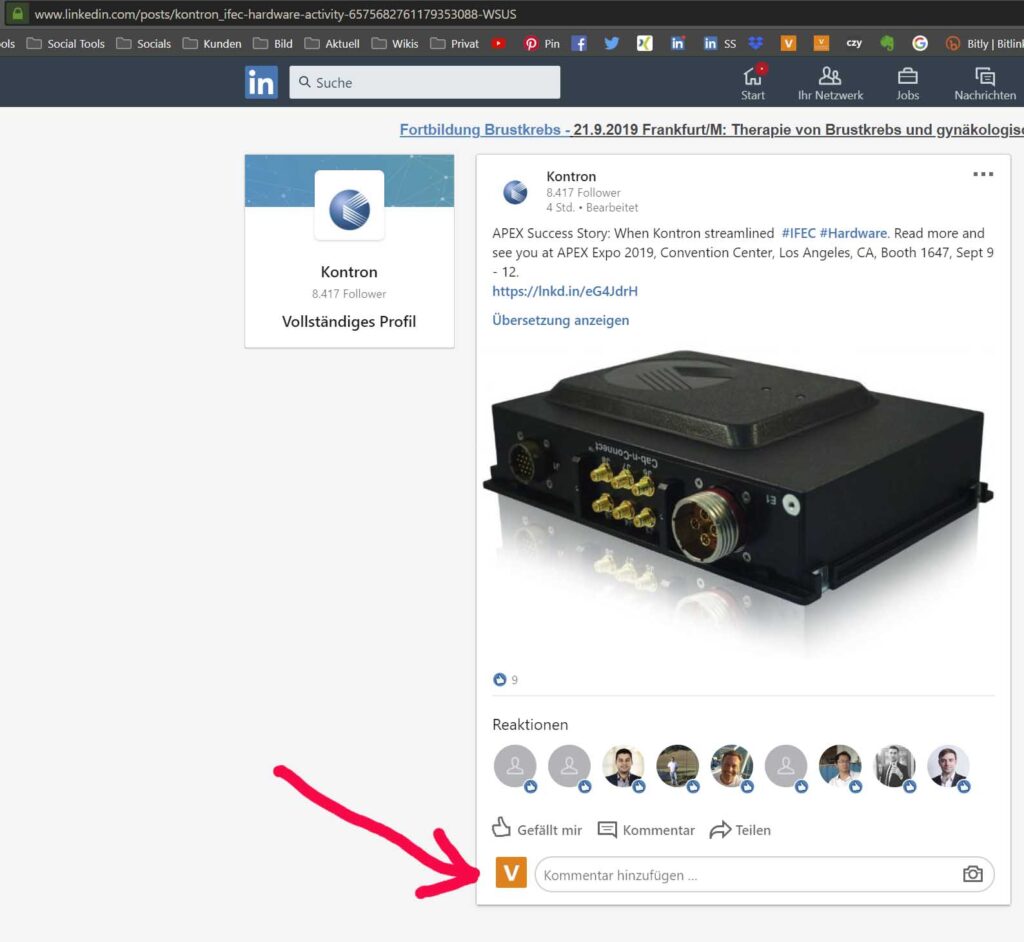Expand the Social Tools bookmark folder
Viewport: 1024px width, 942px height.
66,43
